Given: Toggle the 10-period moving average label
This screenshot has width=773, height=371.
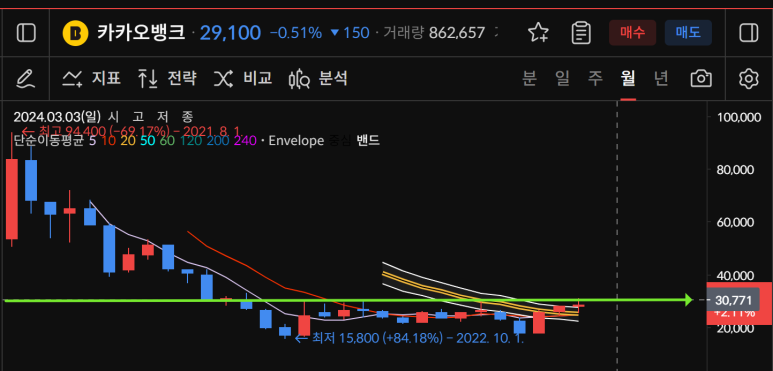Looking at the screenshot, I should pyautogui.click(x=108, y=141).
